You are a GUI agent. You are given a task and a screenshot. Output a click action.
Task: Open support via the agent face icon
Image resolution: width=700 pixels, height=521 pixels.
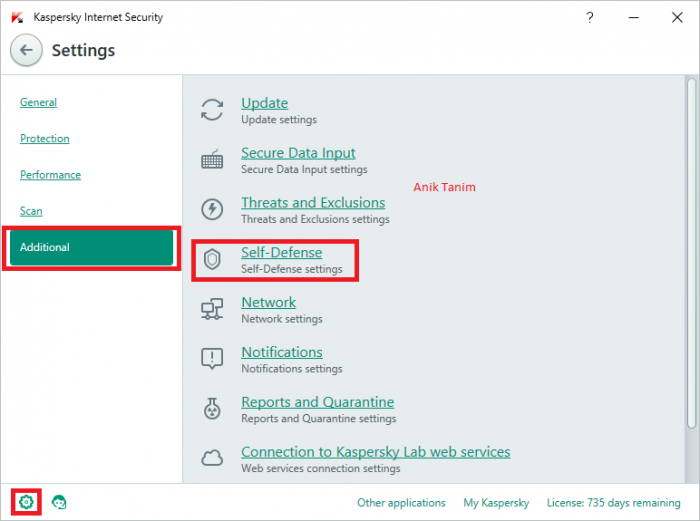click(59, 502)
